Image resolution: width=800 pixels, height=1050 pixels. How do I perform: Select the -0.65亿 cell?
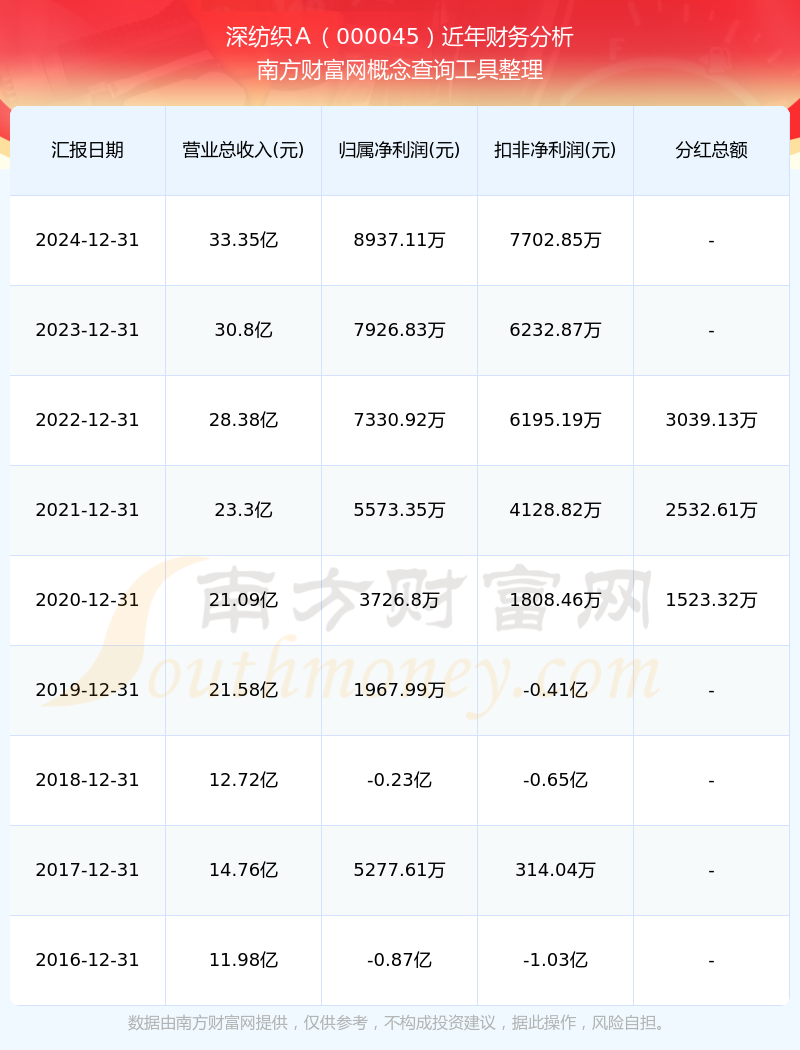coord(556,780)
